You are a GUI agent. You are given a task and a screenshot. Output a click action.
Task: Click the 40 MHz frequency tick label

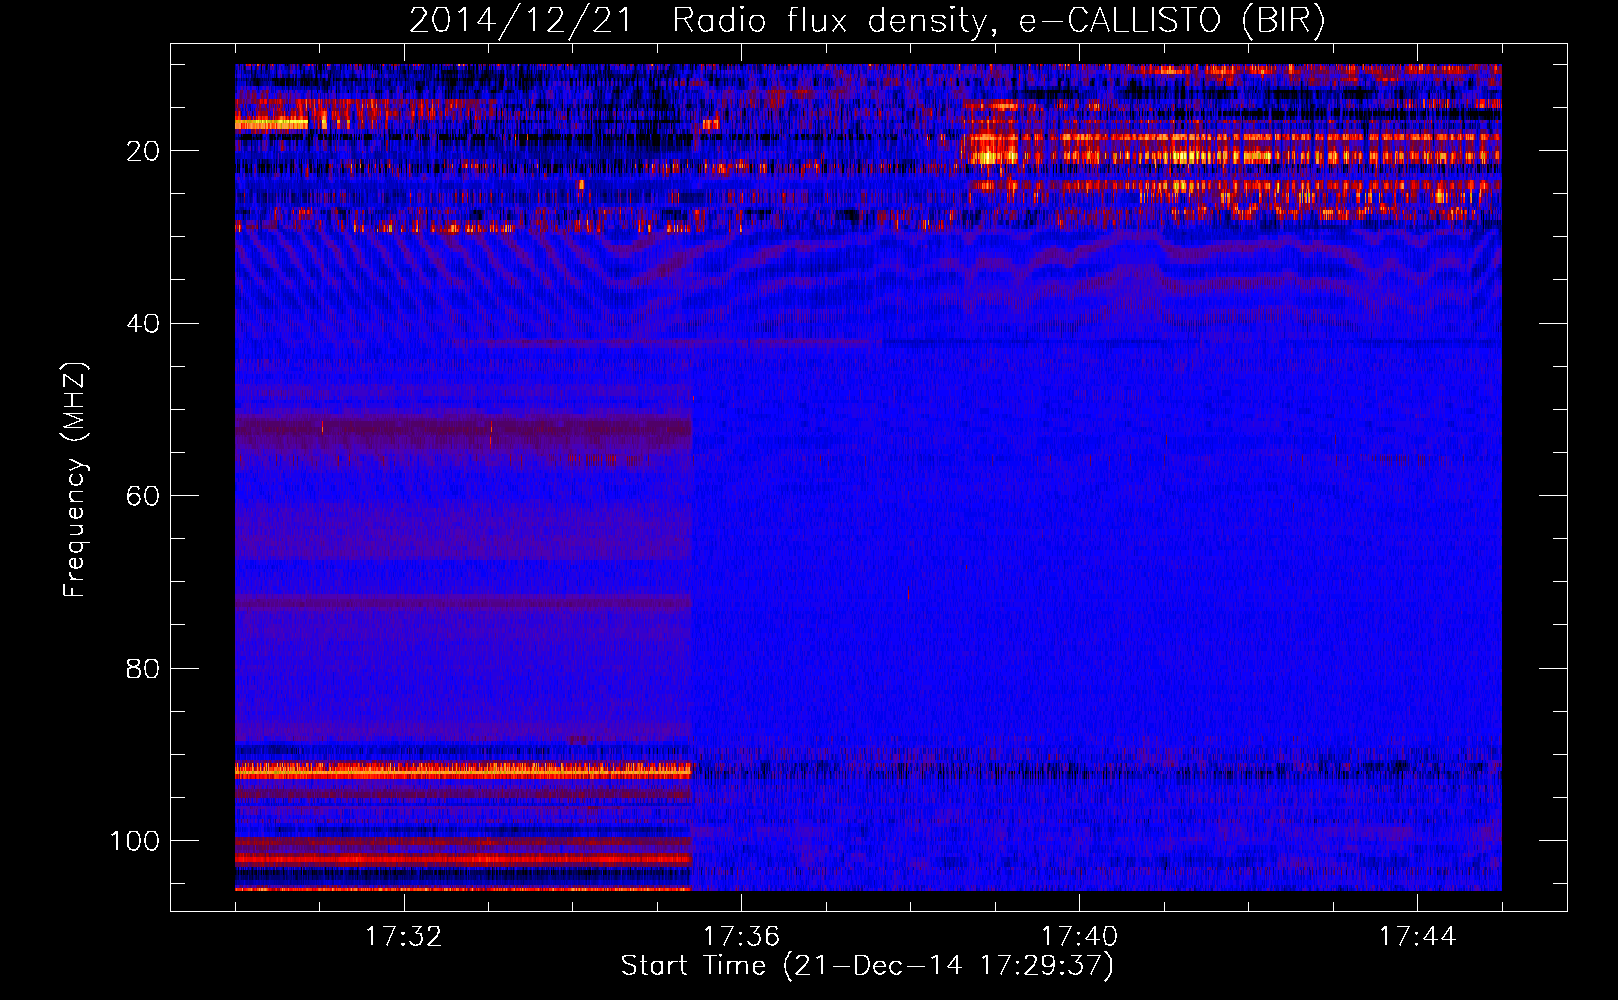click(x=143, y=324)
